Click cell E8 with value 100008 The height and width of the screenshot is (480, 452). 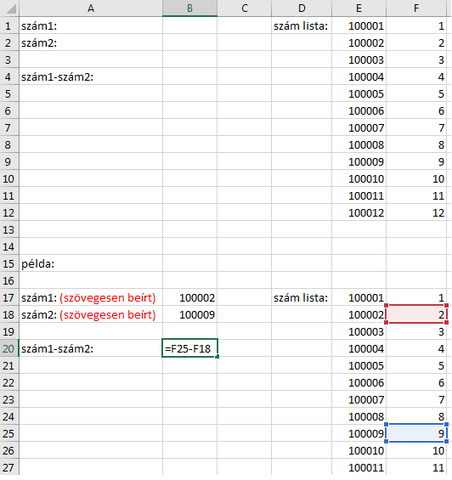359,145
